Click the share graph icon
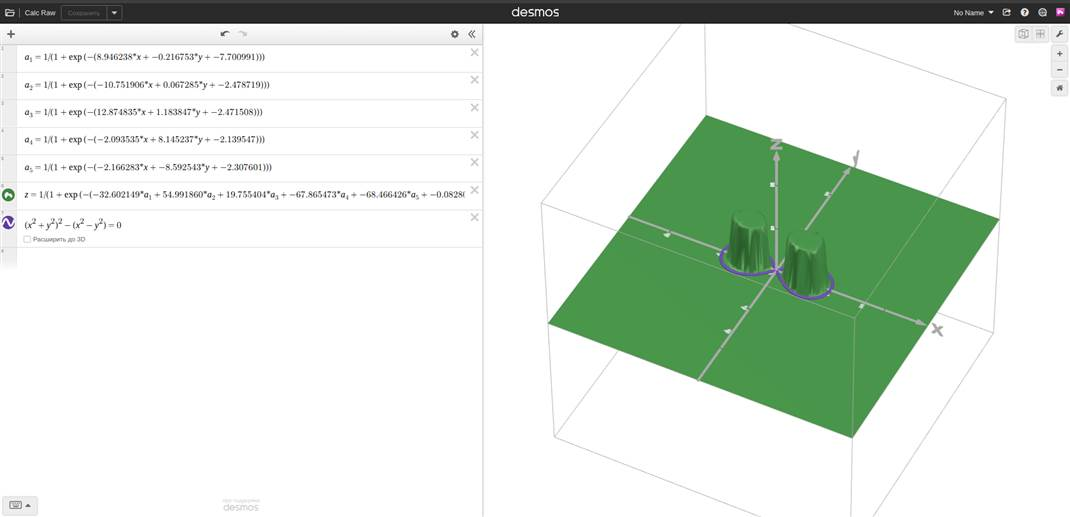Viewport: 1070px width, 517px height. pos(1006,12)
